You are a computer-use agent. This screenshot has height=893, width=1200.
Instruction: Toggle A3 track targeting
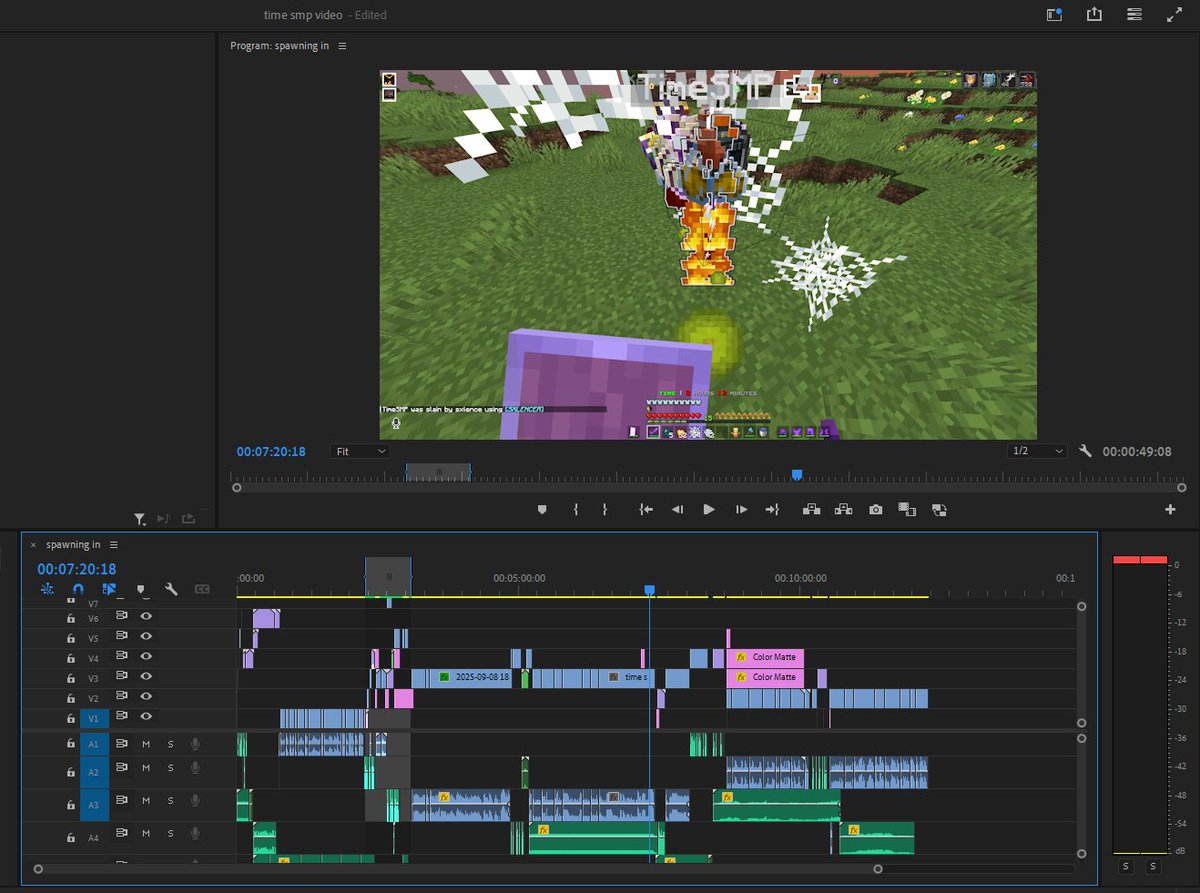coord(94,805)
